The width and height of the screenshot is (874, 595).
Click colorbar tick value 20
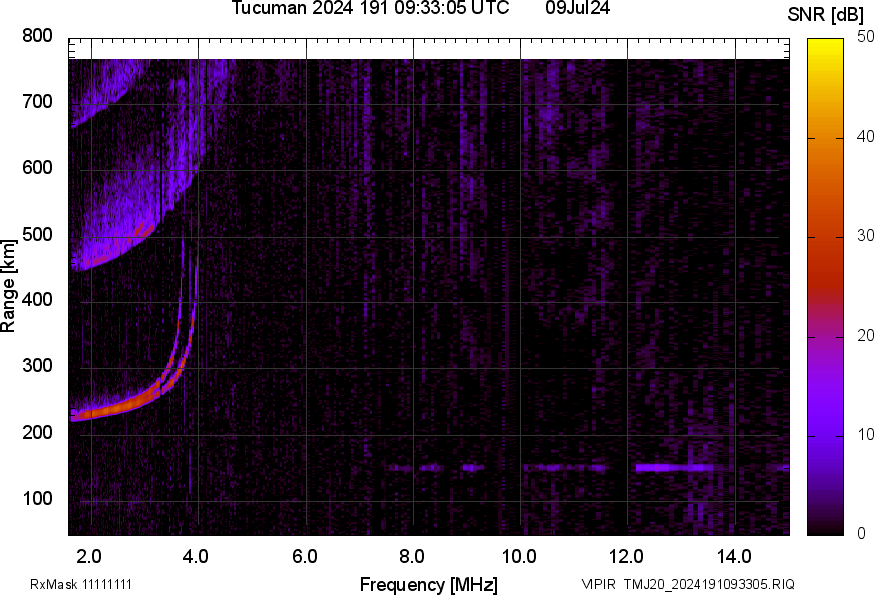click(865, 336)
